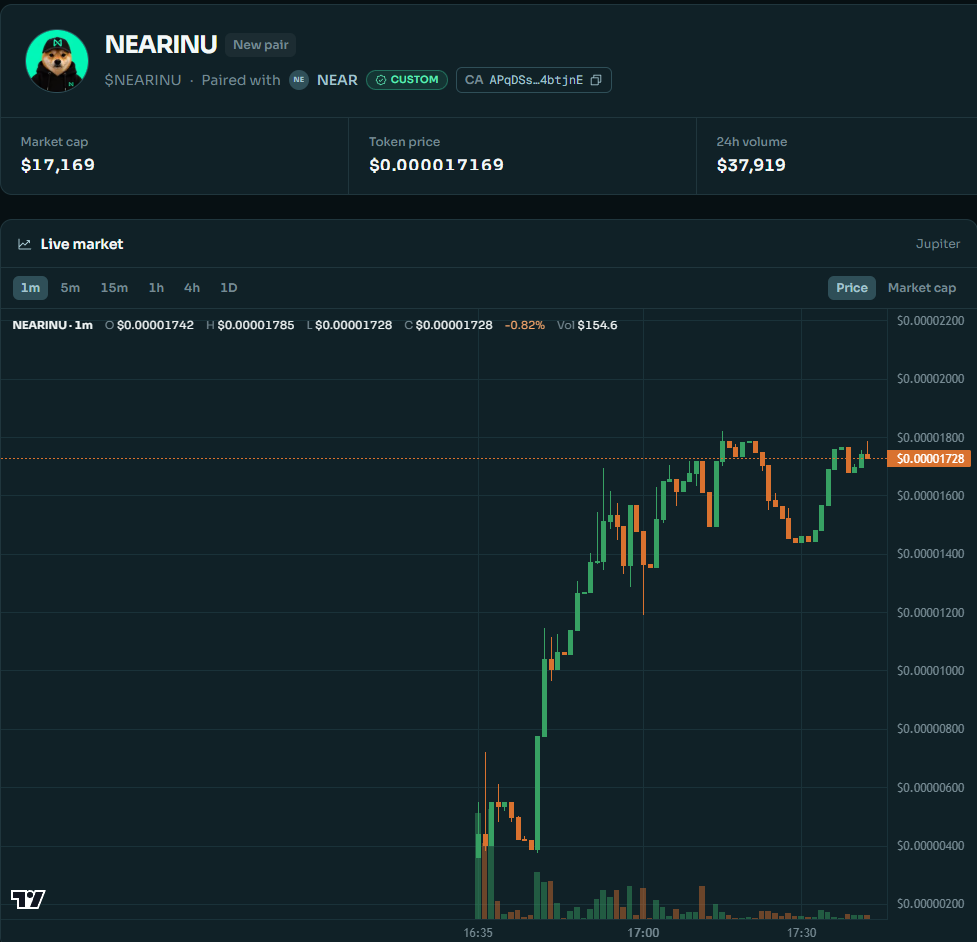Click the high value $0.00001785
Image resolution: width=977 pixels, height=942 pixels.
pos(255,325)
